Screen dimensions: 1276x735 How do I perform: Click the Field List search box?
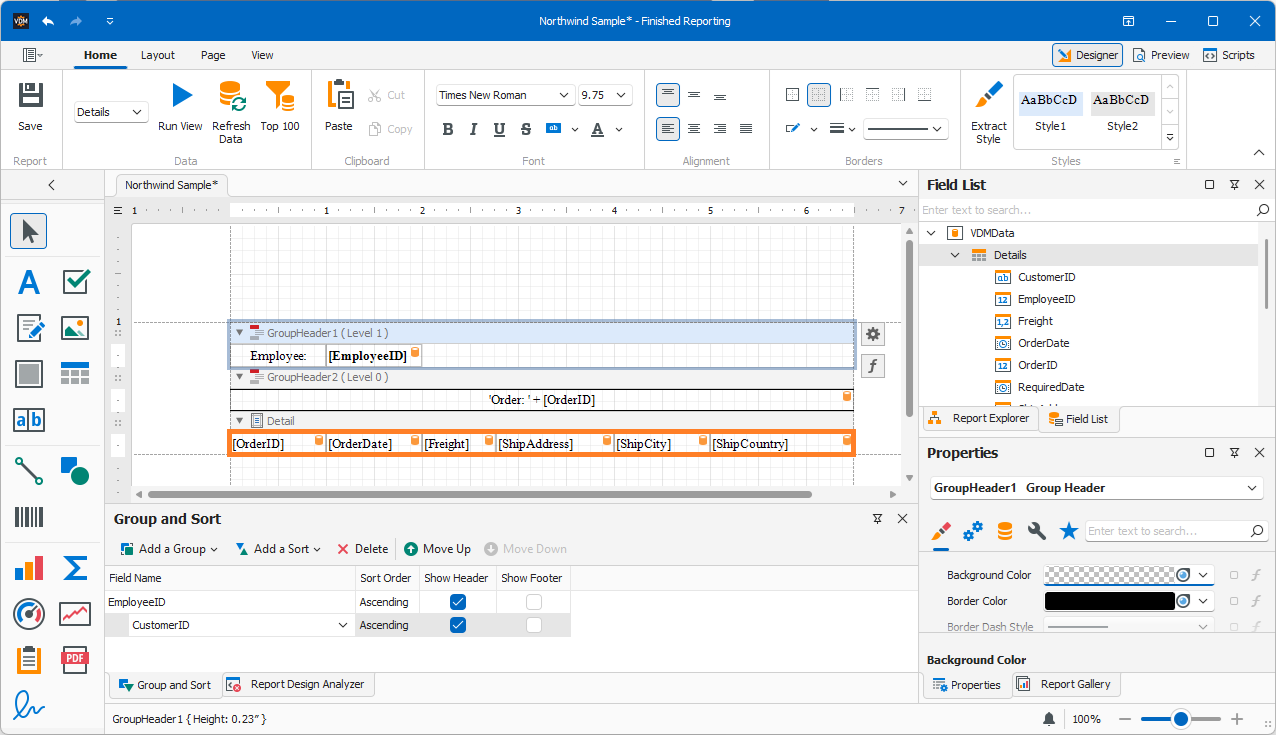(x=1090, y=210)
